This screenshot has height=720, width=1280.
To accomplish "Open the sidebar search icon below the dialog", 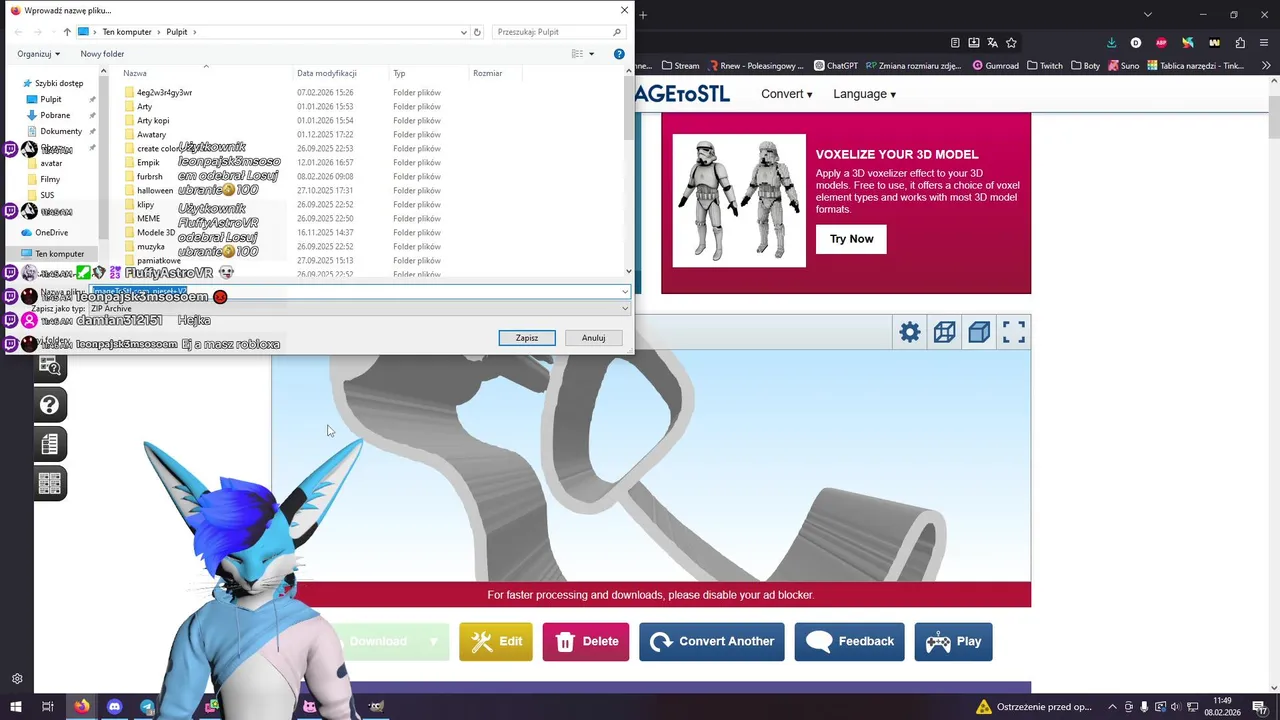I will point(50,367).
